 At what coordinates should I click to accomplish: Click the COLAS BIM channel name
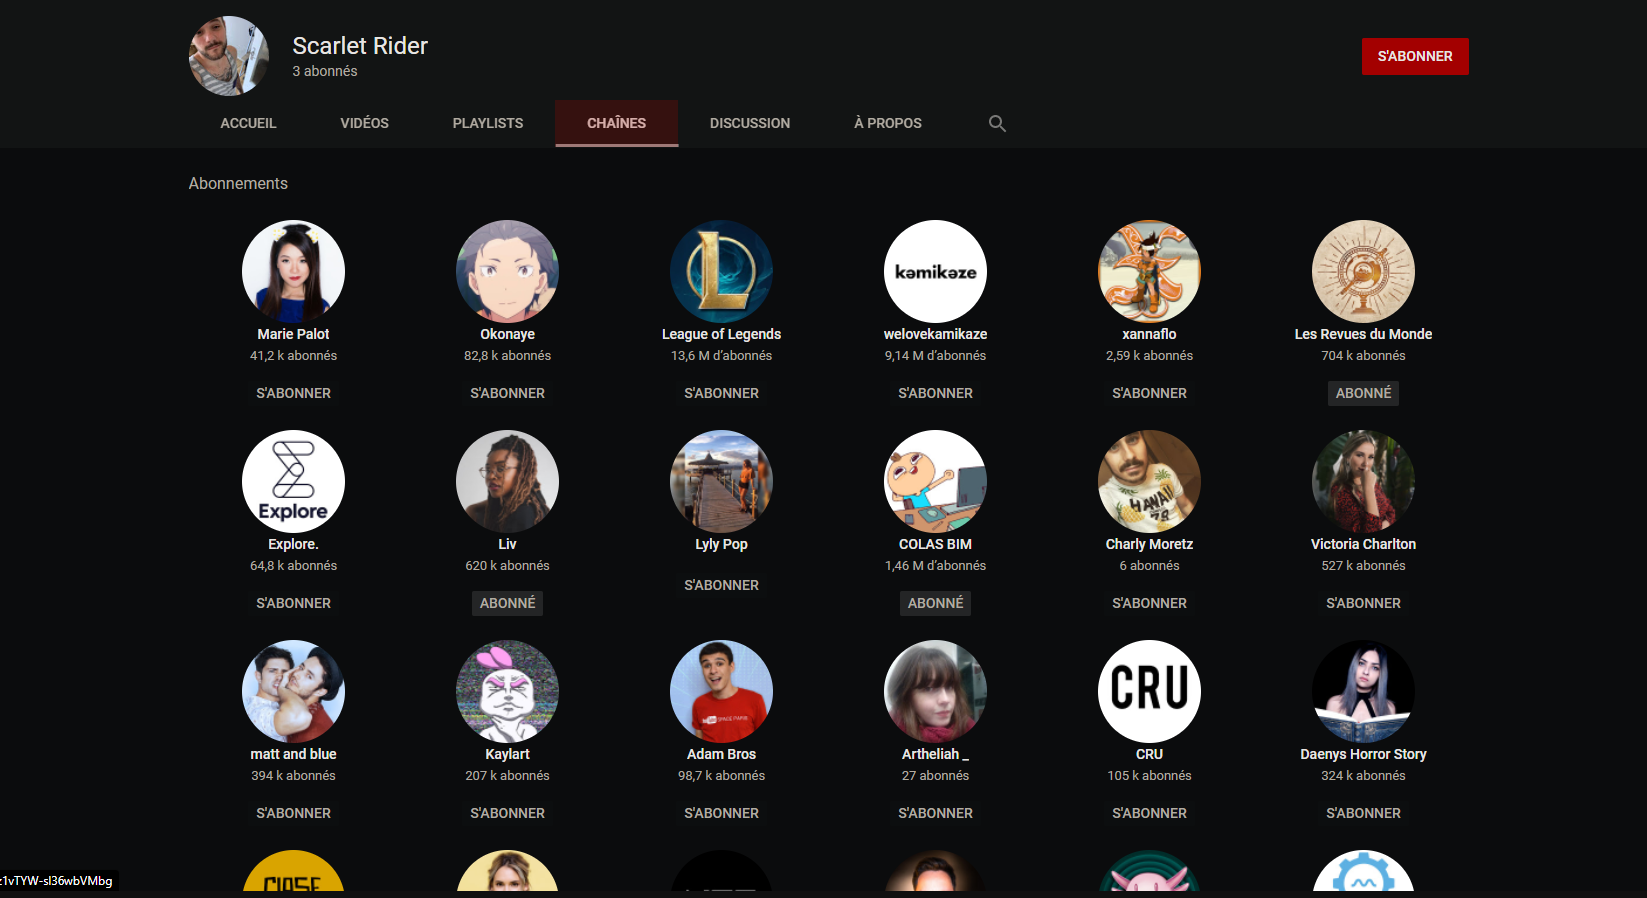[935, 544]
